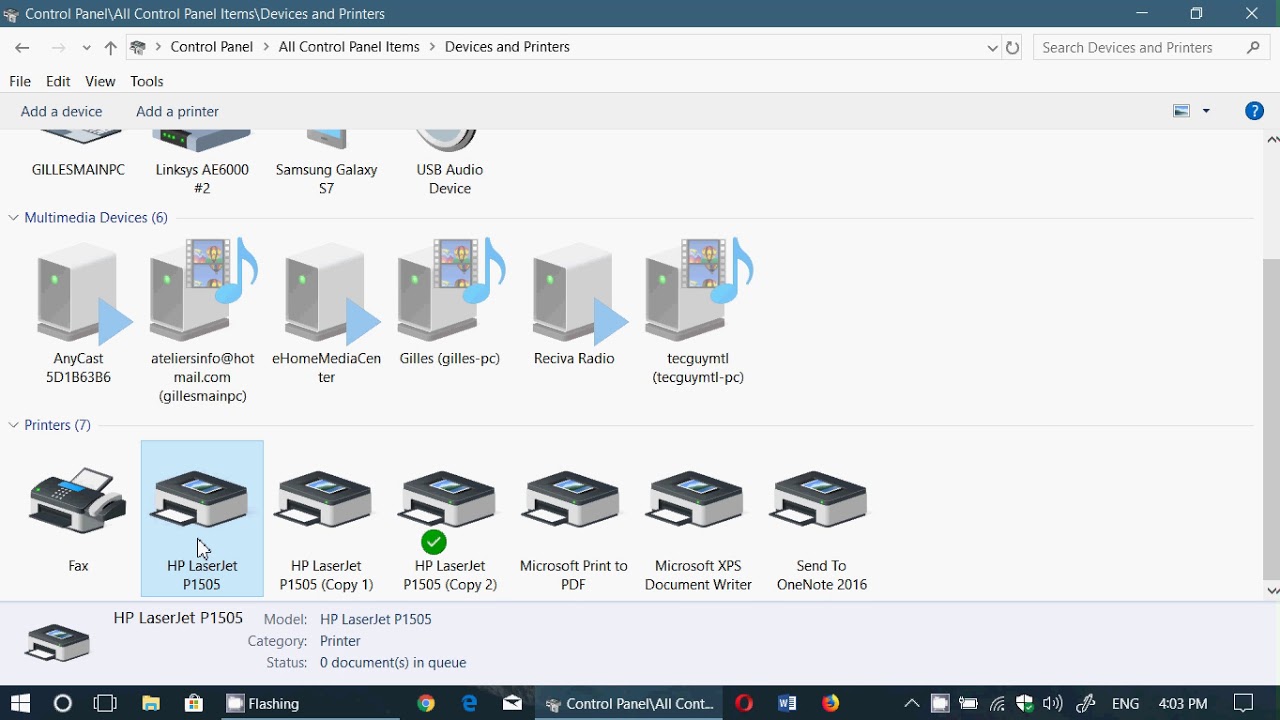Open the volume control in system tray
1280x720 pixels.
click(1053, 703)
